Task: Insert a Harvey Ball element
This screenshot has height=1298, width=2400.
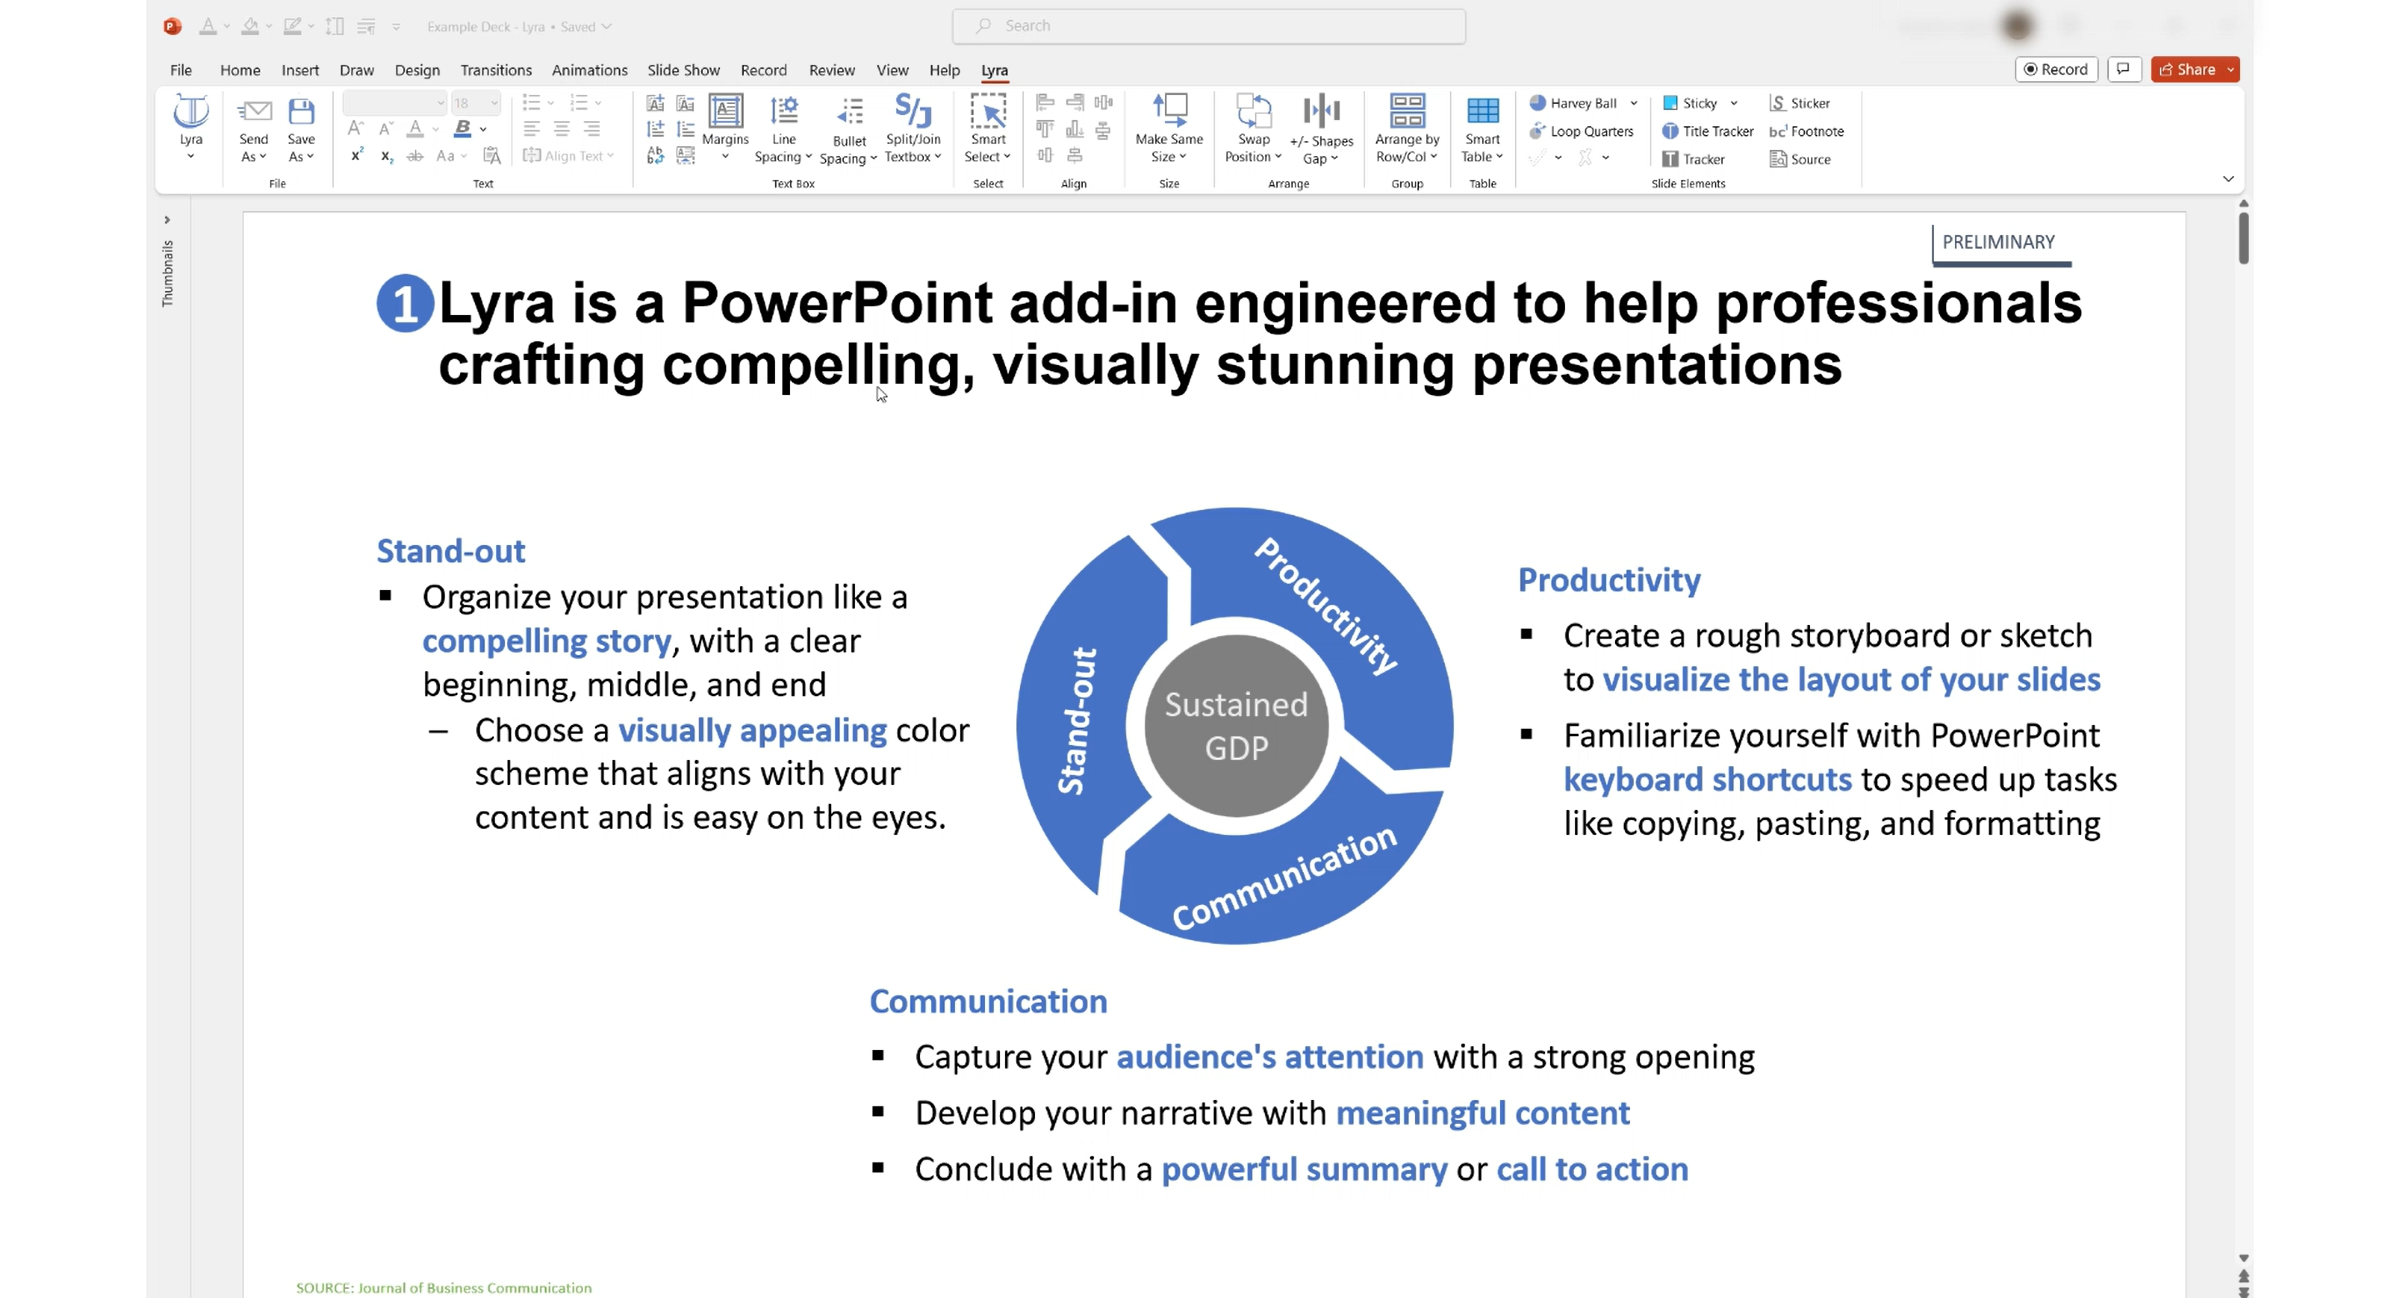Action: (x=1573, y=103)
